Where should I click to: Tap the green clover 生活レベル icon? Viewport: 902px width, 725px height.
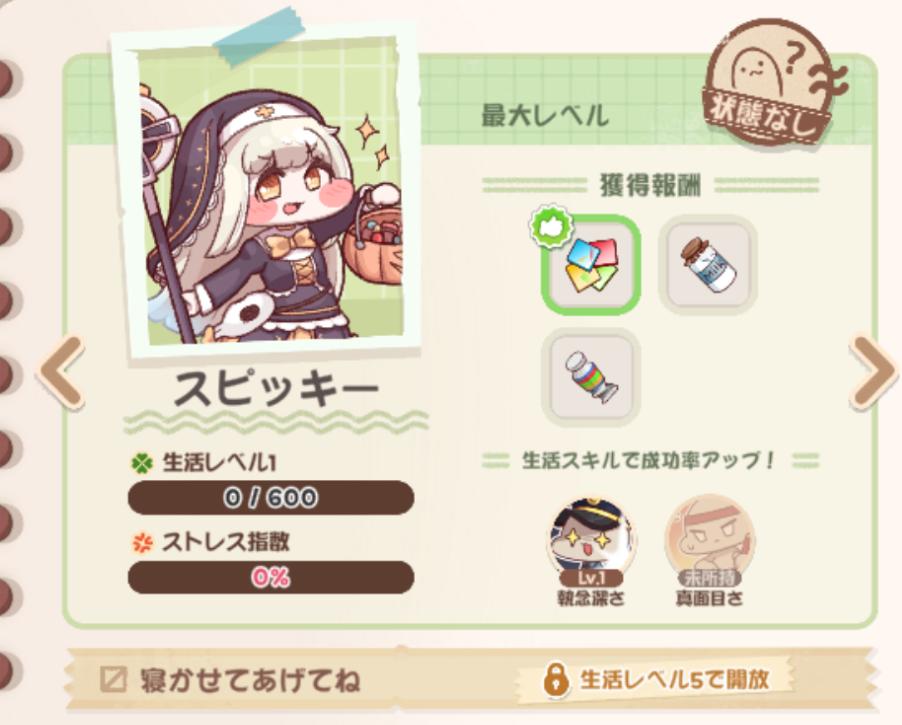[143, 463]
